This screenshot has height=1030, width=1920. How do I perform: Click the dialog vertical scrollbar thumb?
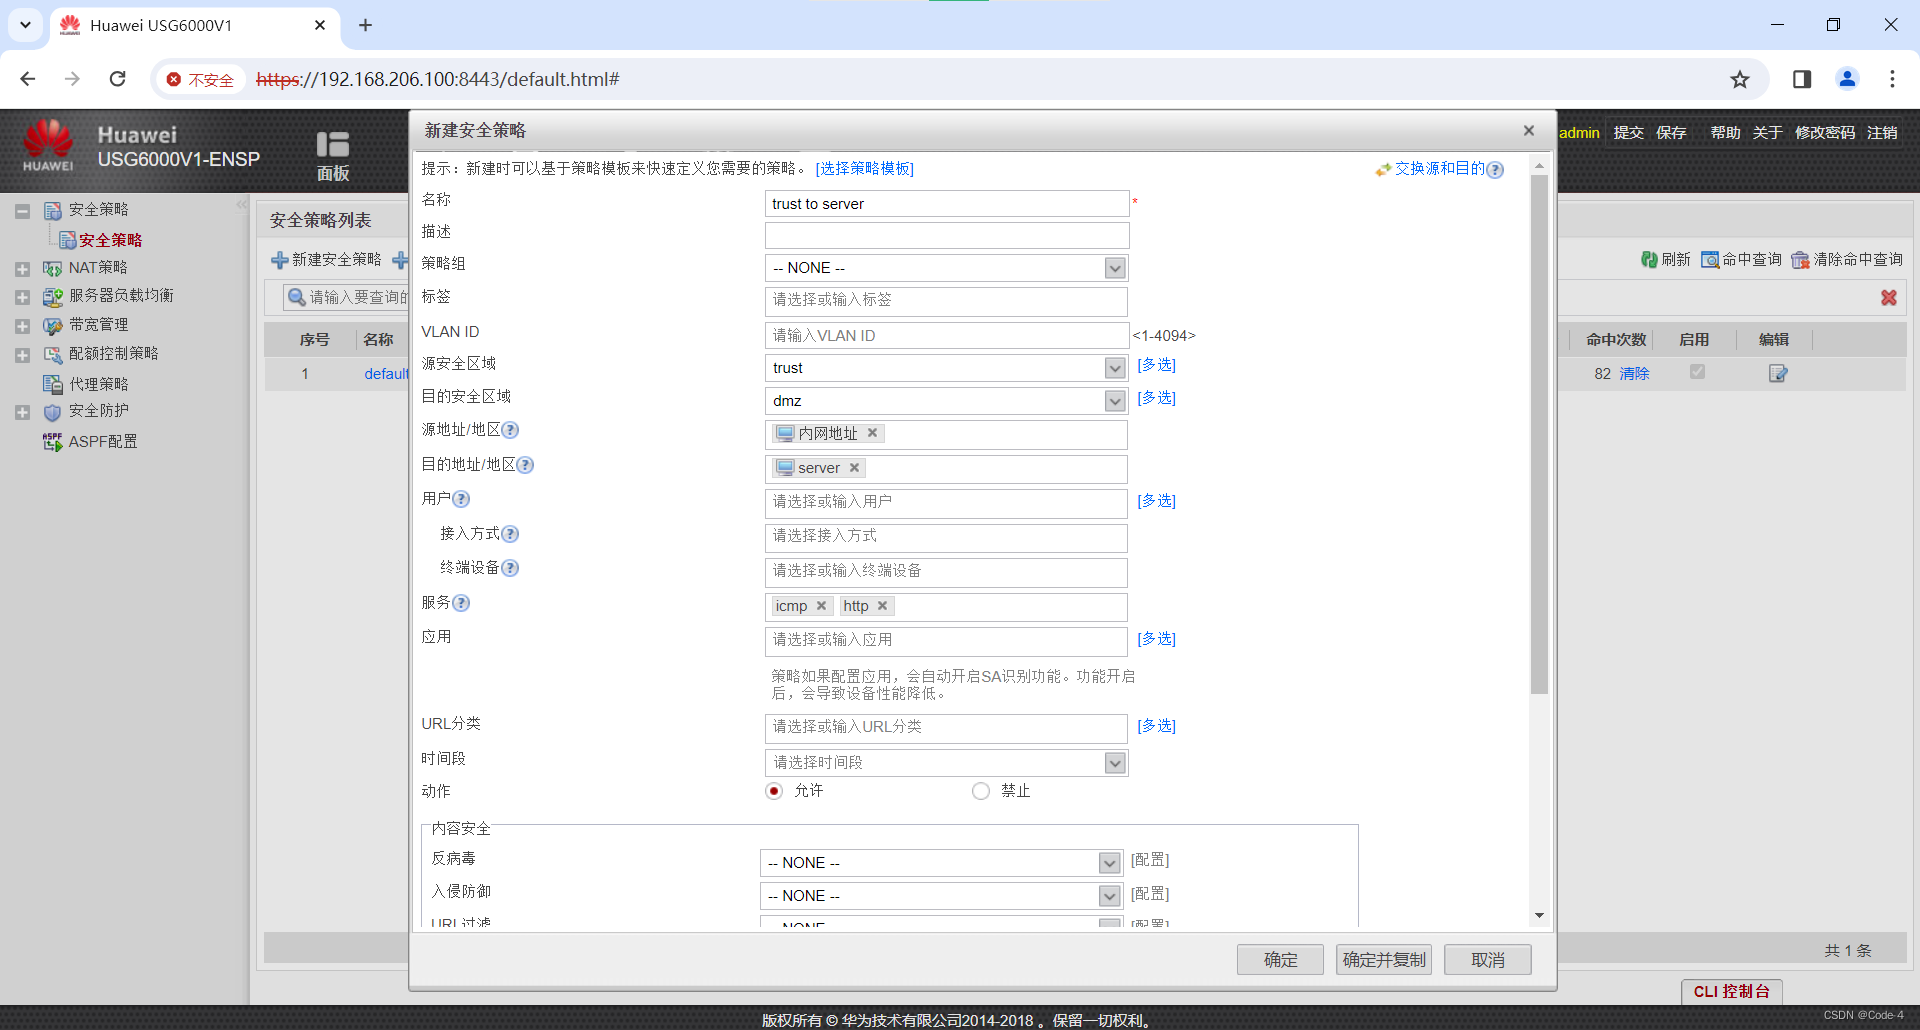click(x=1539, y=435)
